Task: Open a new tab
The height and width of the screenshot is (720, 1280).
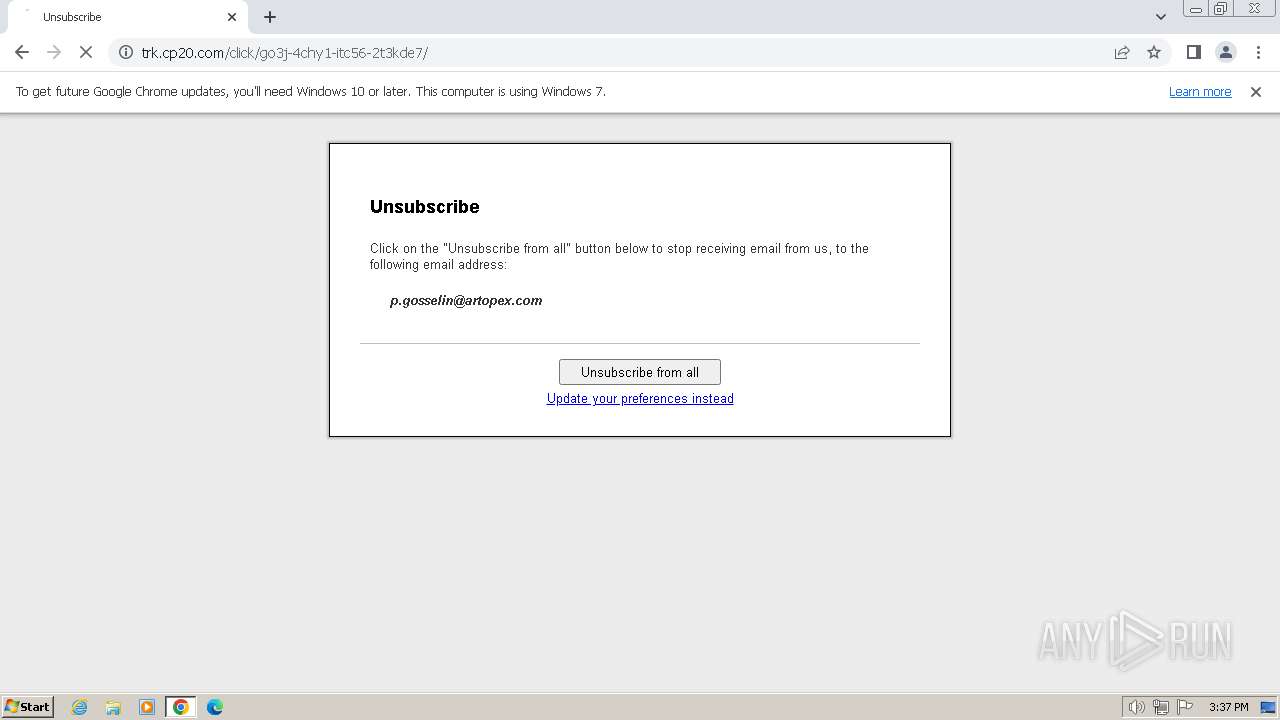Action: [270, 17]
